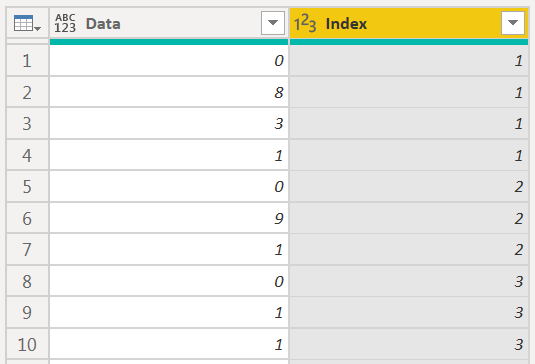Click the ABC123 data type icon
Viewport: 535px width, 364px height.
[x=65, y=23]
